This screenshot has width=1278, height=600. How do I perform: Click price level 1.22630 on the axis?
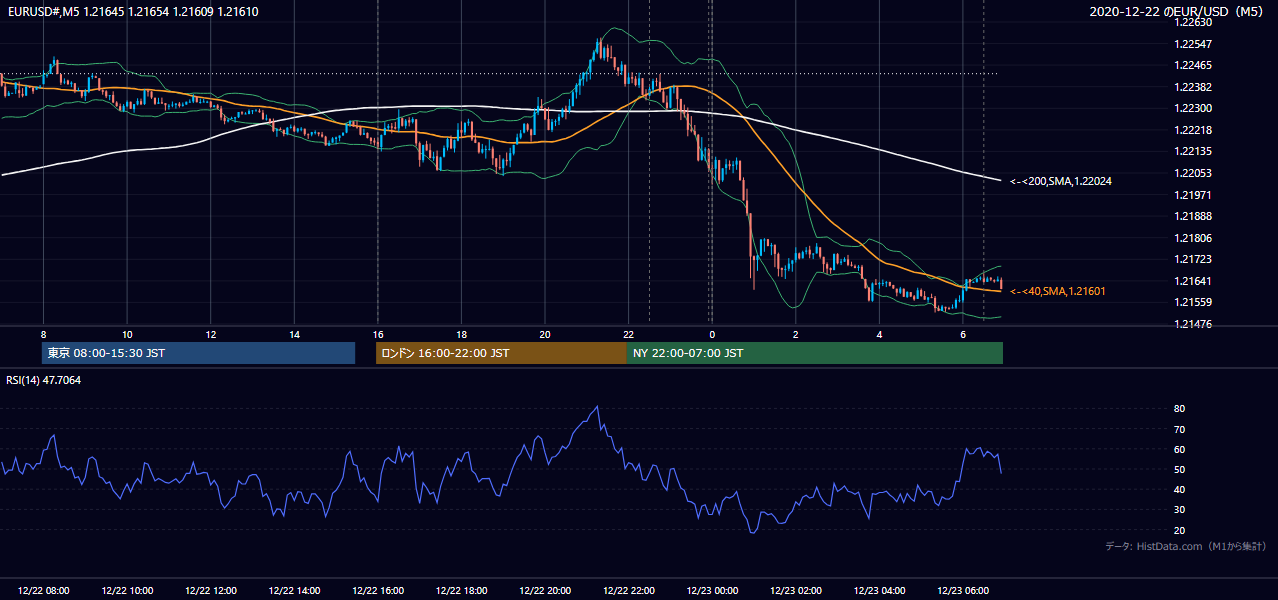(x=1195, y=22)
